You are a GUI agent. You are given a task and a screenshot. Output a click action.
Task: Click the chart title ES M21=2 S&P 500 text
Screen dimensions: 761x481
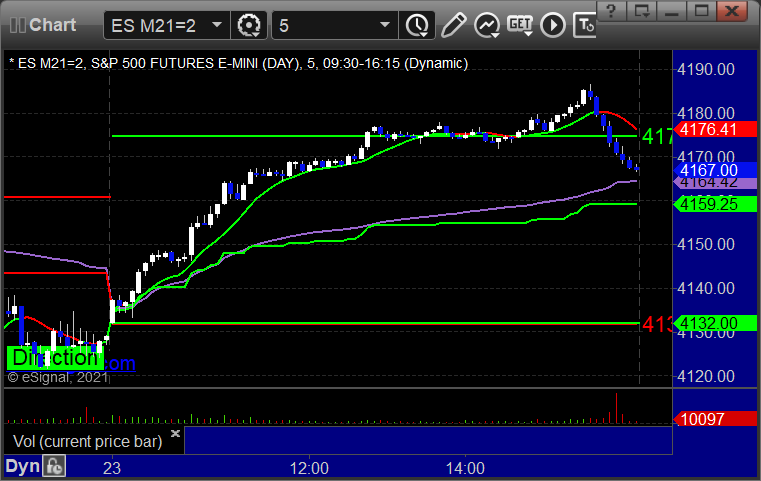click(x=238, y=64)
